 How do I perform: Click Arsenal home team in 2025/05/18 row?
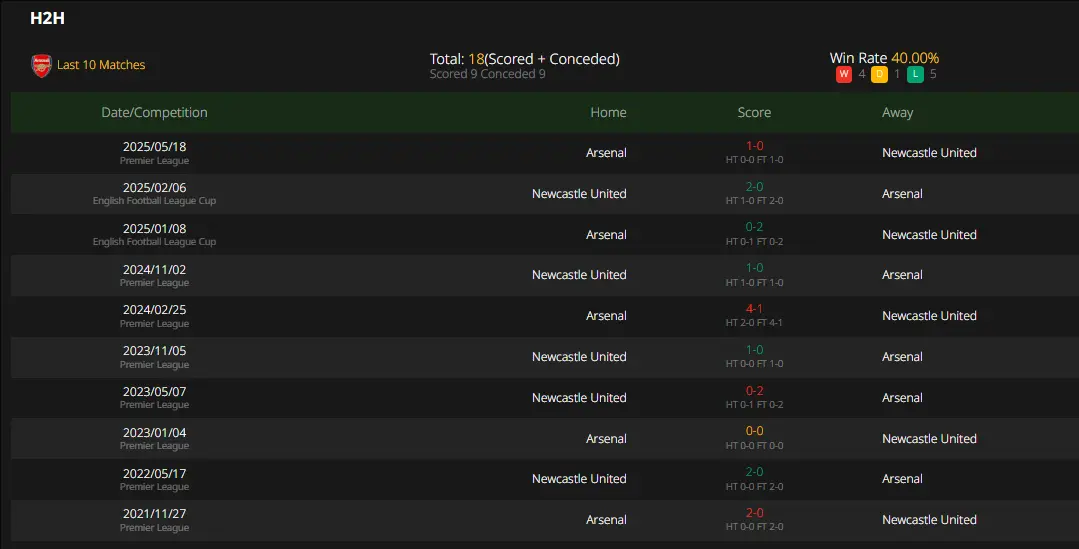pos(606,153)
